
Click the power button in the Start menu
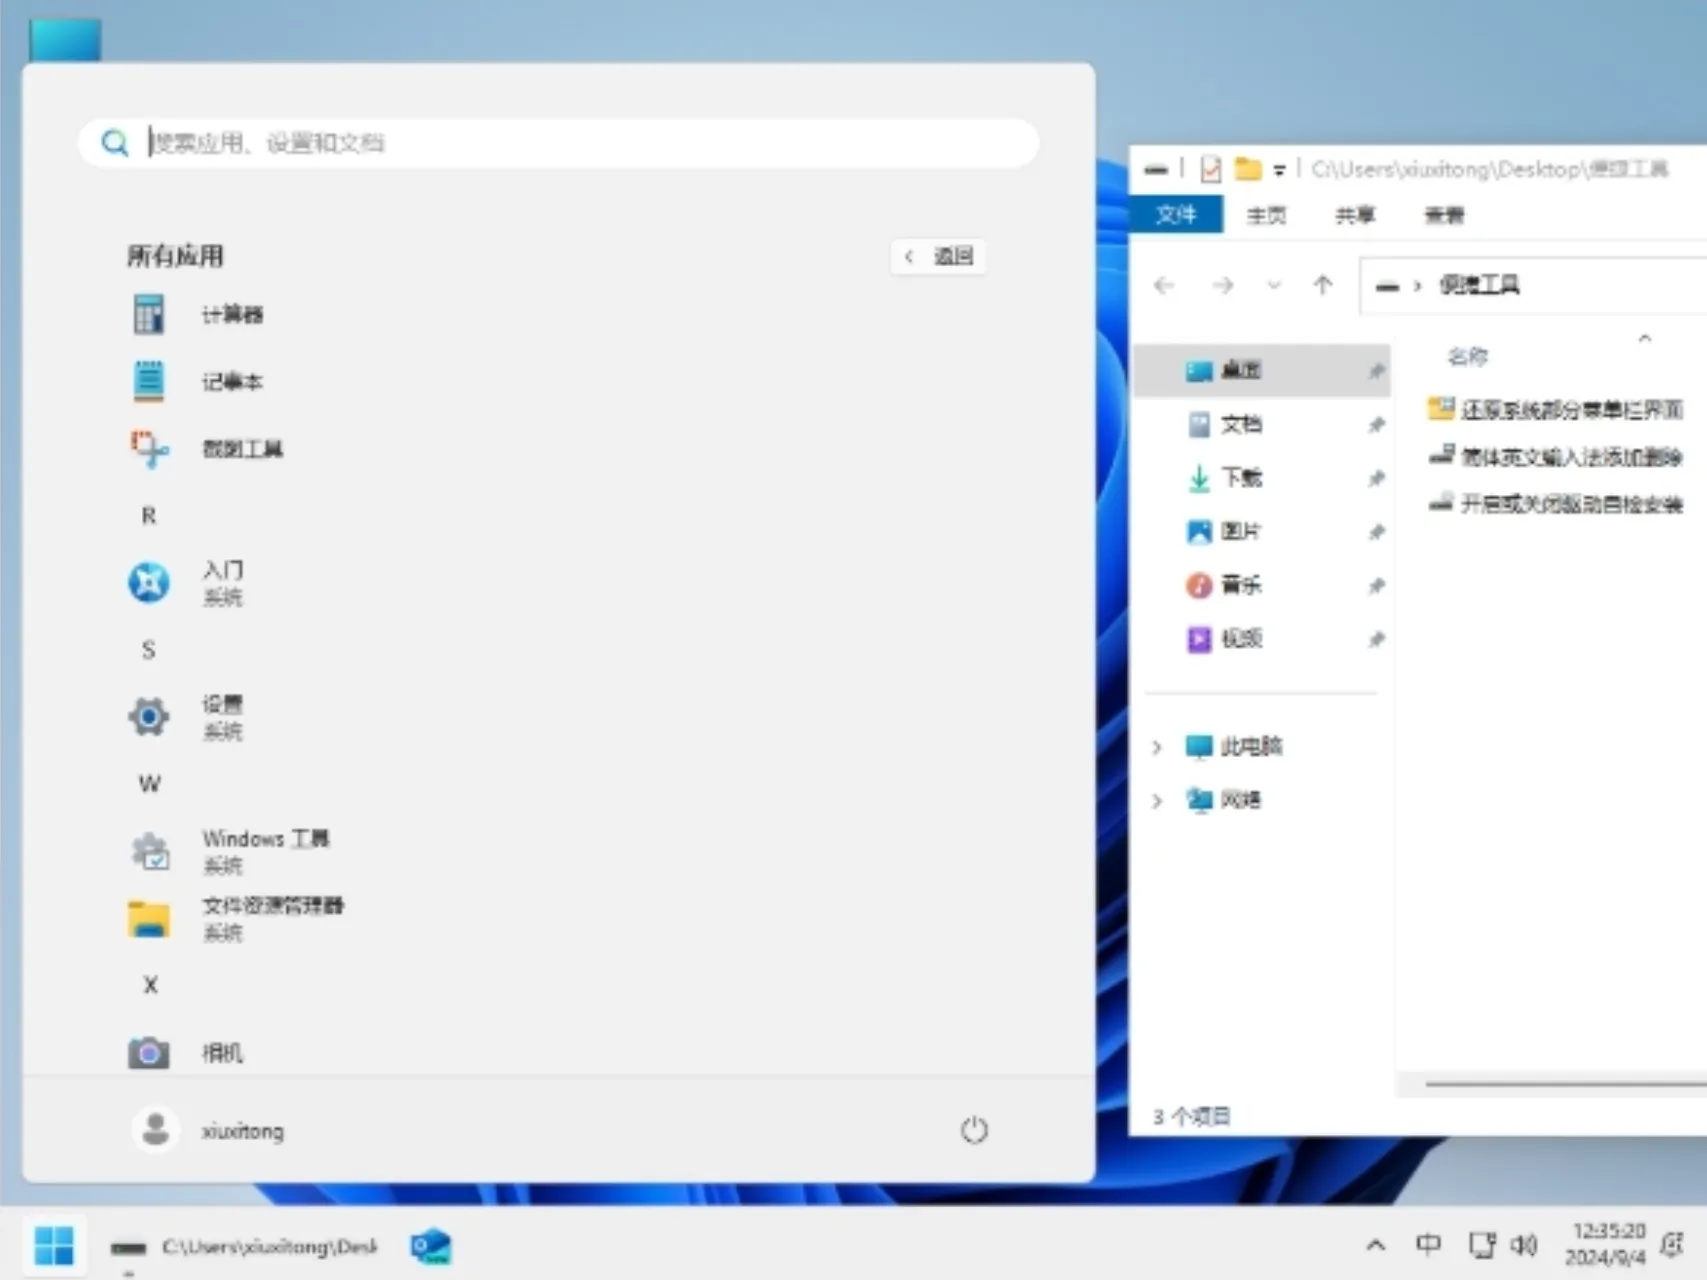pyautogui.click(x=973, y=1130)
